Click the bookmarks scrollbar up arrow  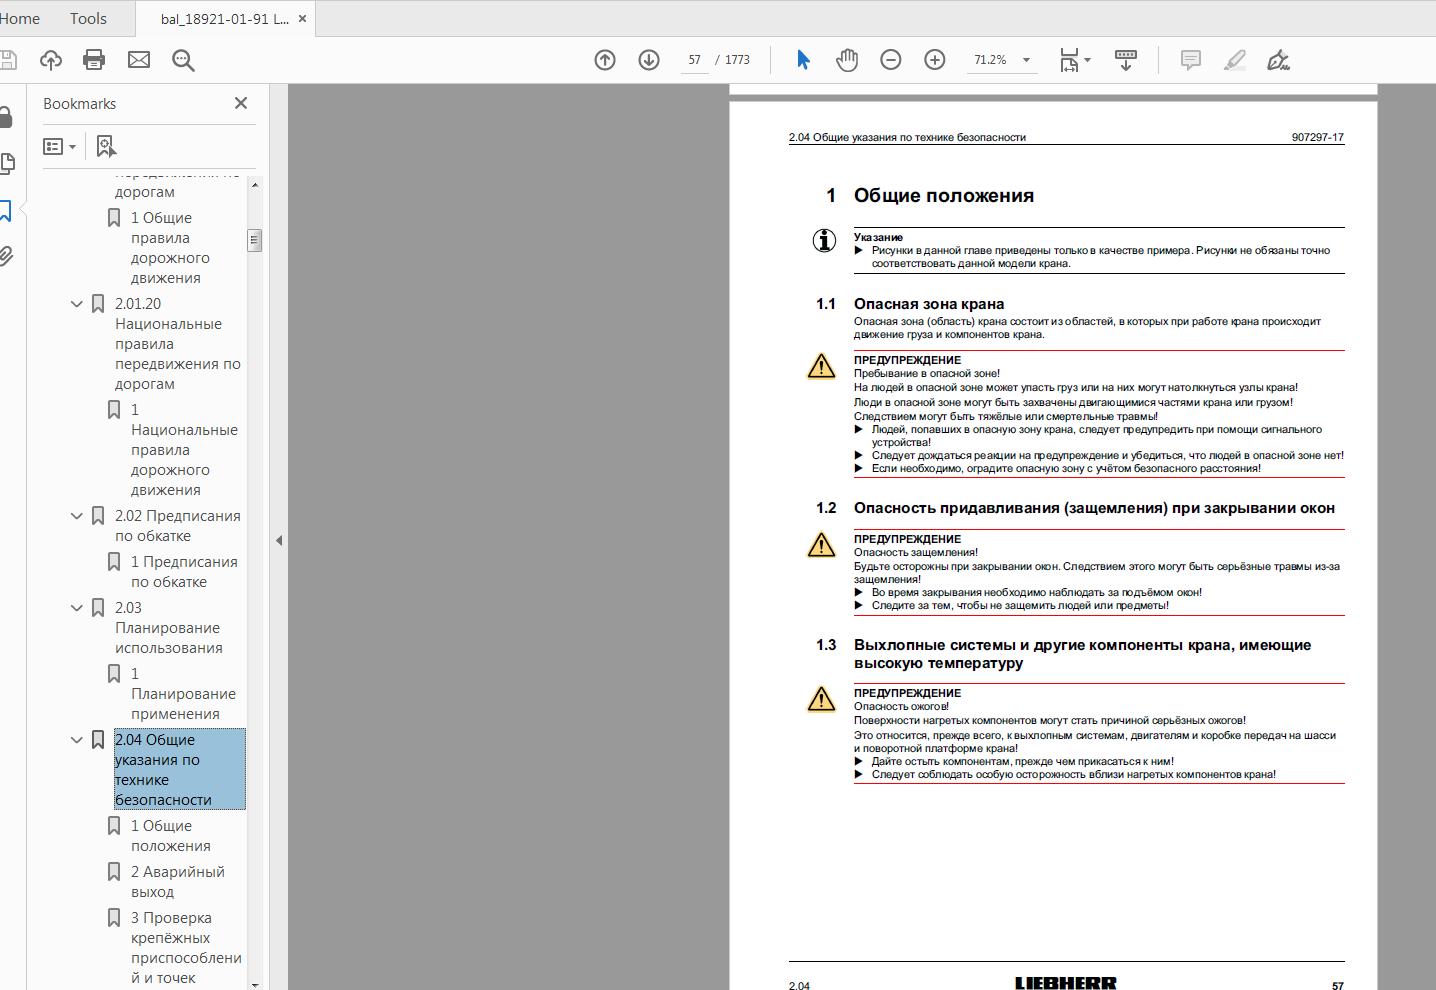pyautogui.click(x=255, y=184)
